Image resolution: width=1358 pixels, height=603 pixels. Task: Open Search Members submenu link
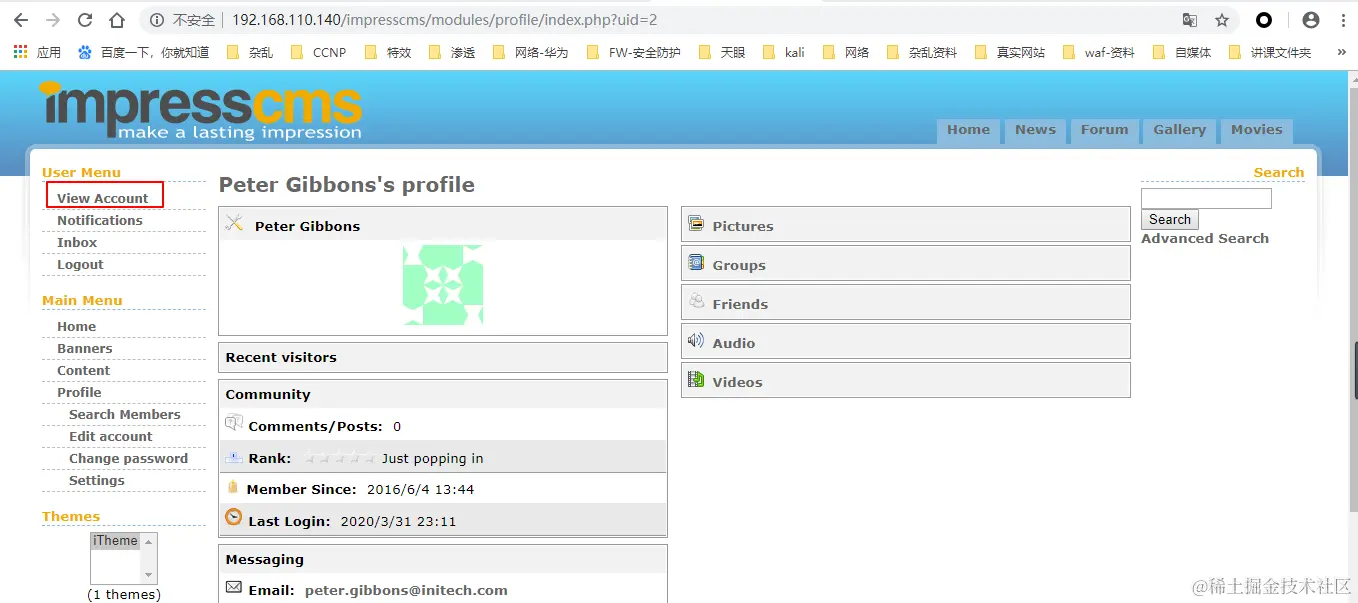(125, 414)
